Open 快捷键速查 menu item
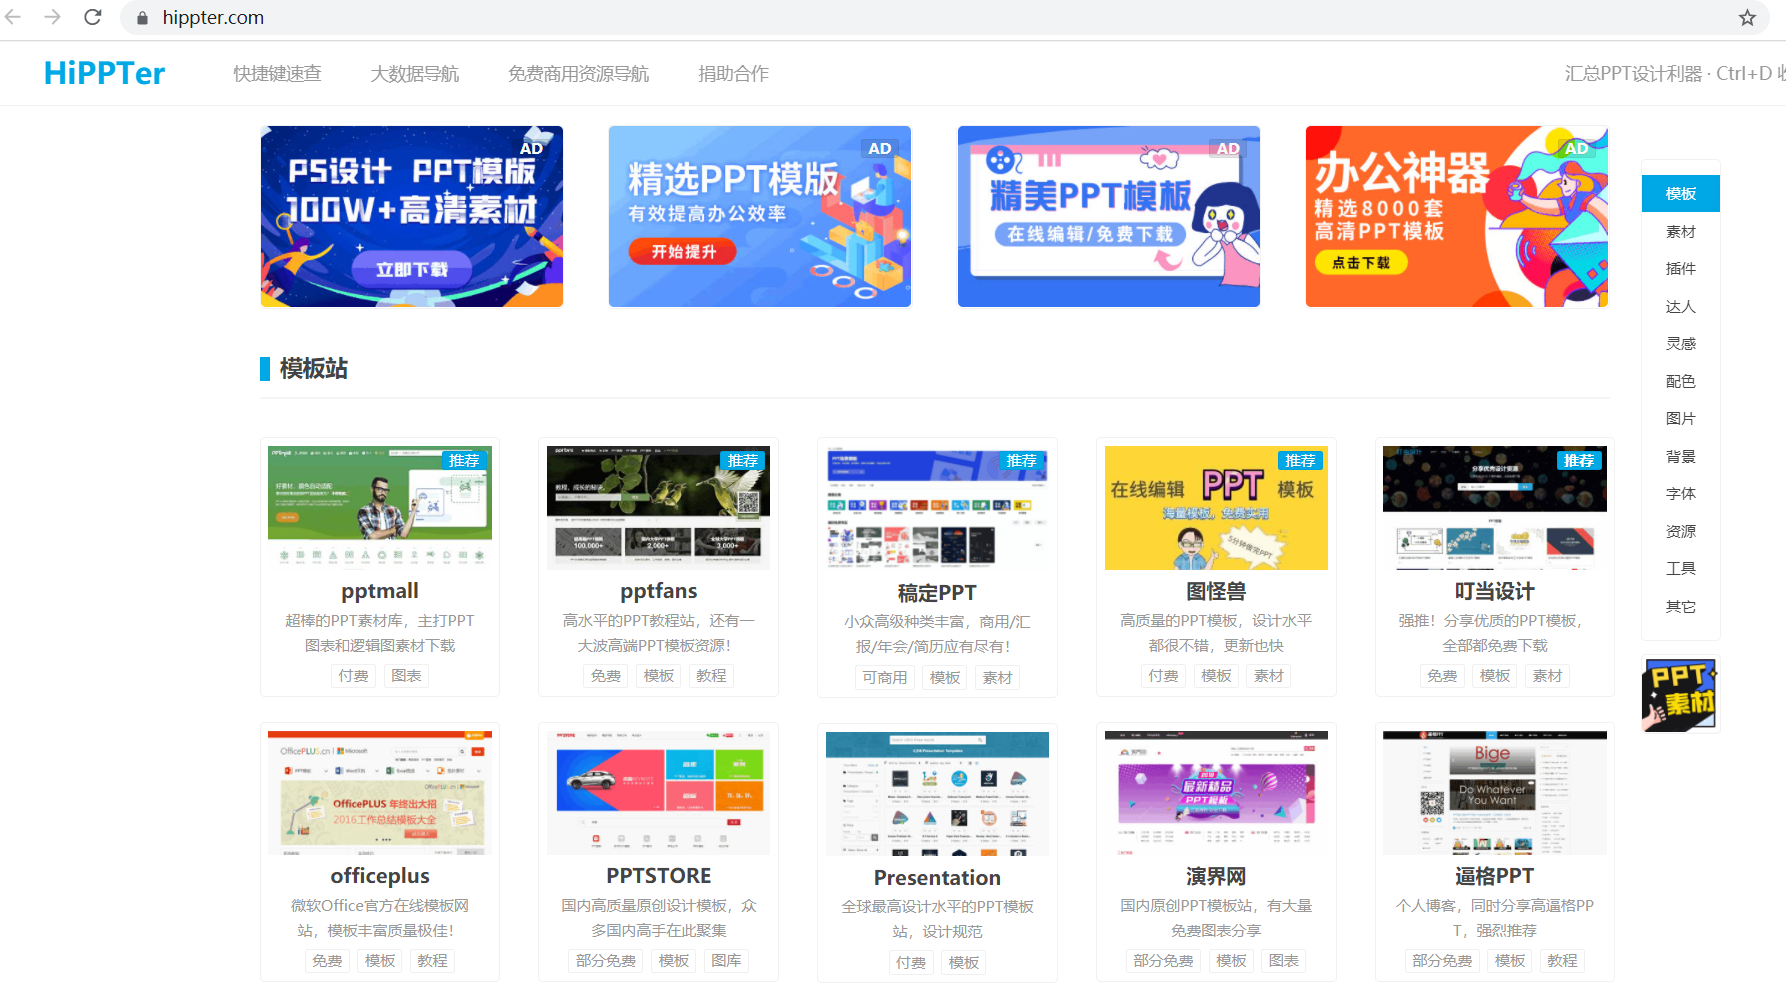Screen dimensions: 1786x989 click(x=277, y=73)
